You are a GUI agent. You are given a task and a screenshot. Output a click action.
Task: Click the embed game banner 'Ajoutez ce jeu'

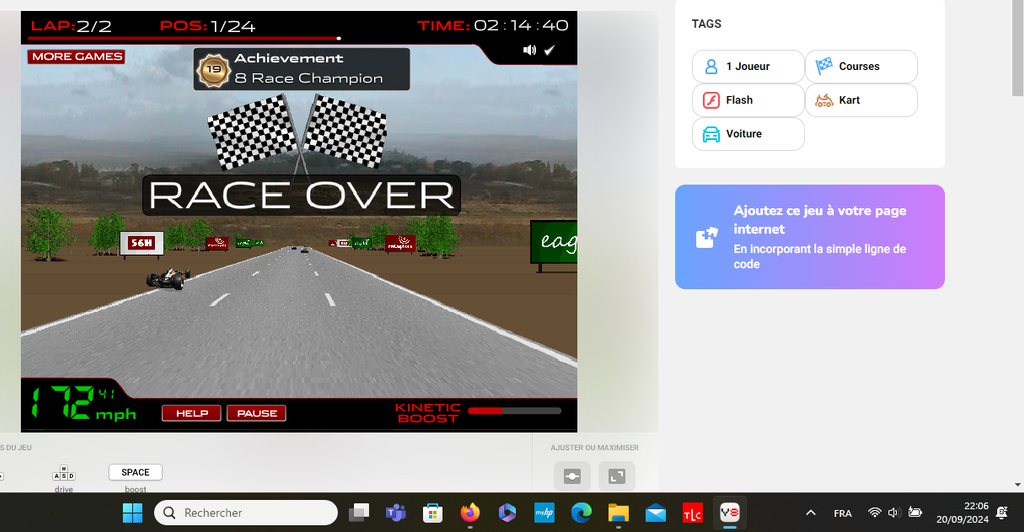pyautogui.click(x=809, y=237)
